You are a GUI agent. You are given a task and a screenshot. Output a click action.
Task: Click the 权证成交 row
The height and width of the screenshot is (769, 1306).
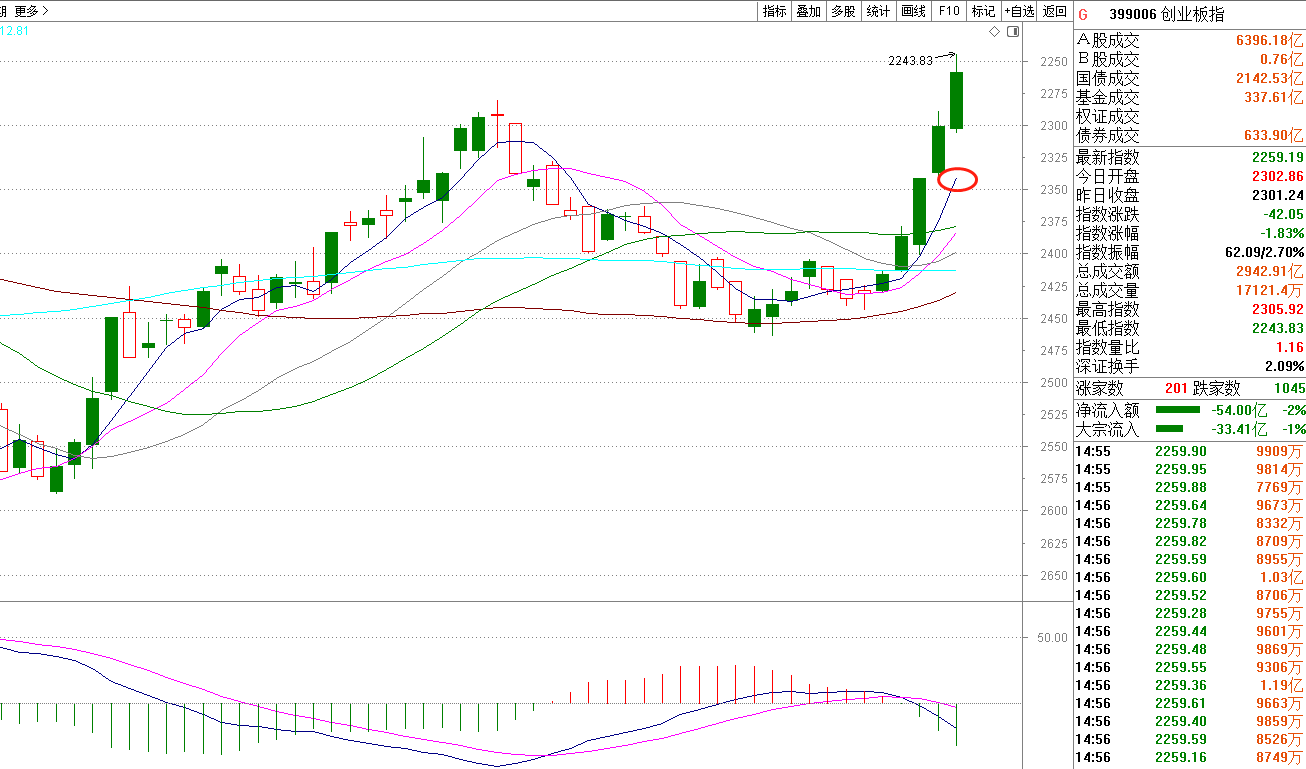(x=1190, y=117)
